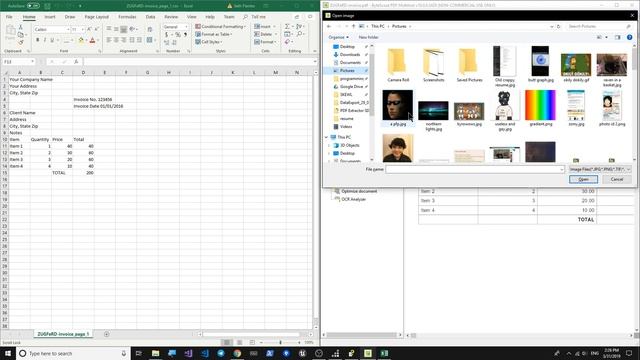The width and height of the screenshot is (640, 360).
Task: Click the Find & Select magnifier icon
Action: pos(300,34)
